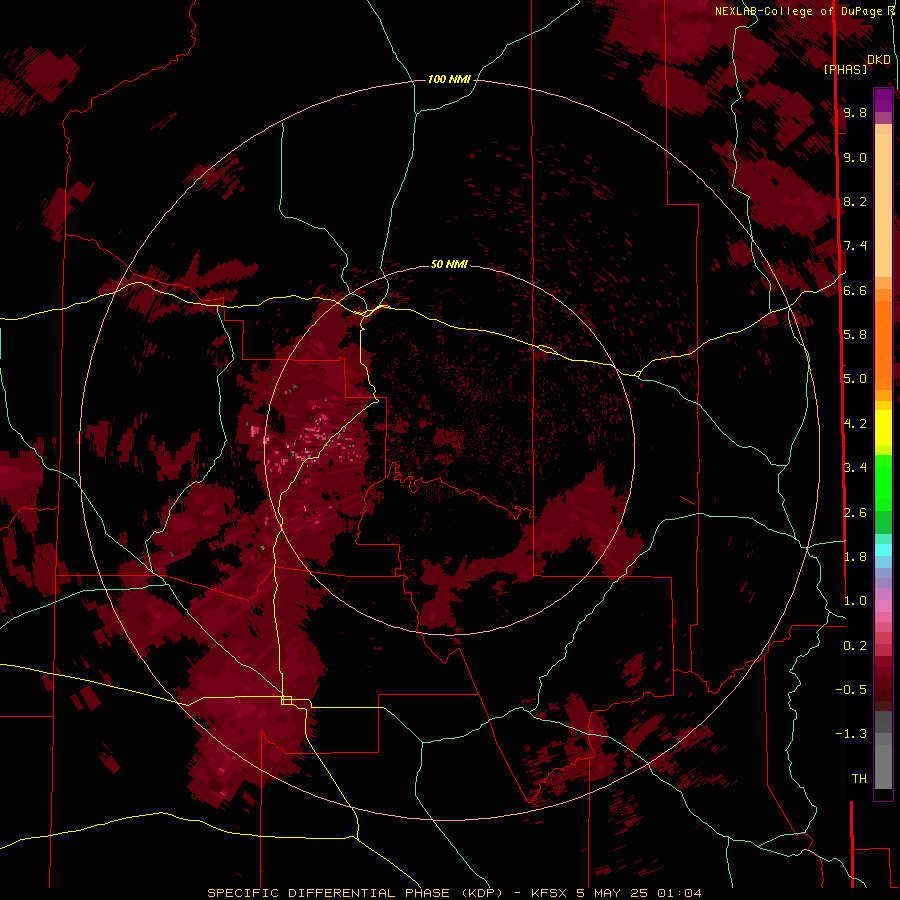Image resolution: width=900 pixels, height=900 pixels.
Task: Click the TH label on the color scale
Action: coord(859,779)
